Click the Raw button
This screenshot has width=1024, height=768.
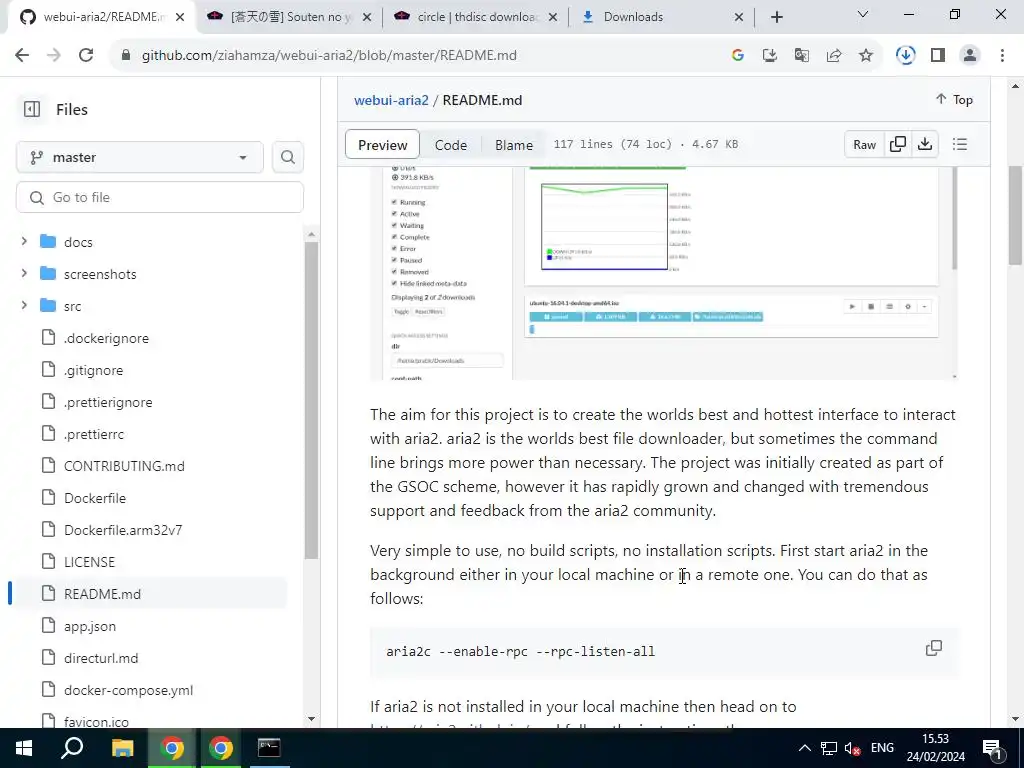[864, 144]
